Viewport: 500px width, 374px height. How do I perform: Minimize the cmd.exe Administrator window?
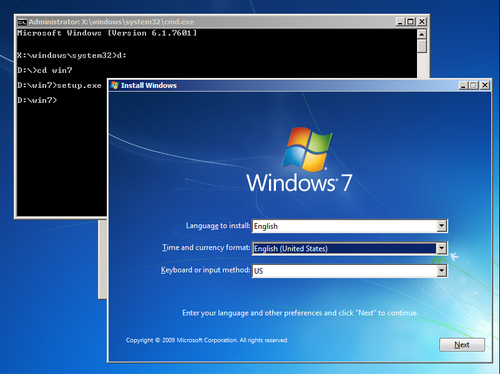pos(400,22)
